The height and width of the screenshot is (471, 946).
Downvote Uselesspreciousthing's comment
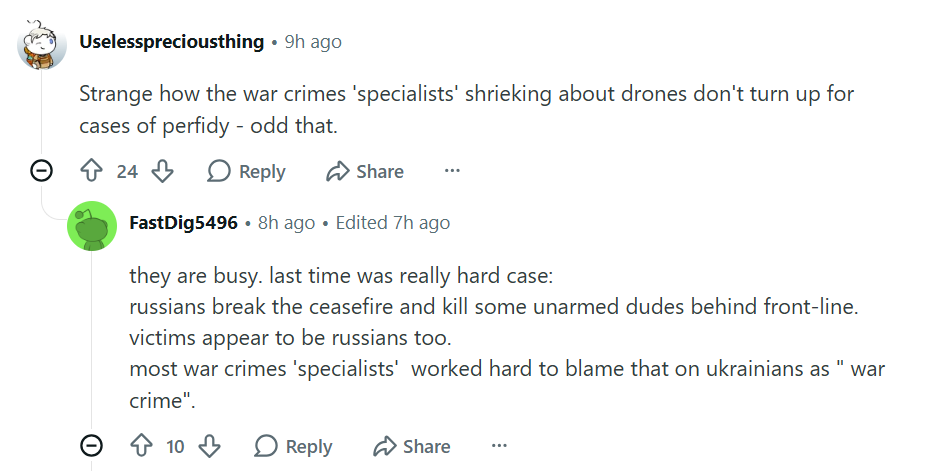click(162, 171)
